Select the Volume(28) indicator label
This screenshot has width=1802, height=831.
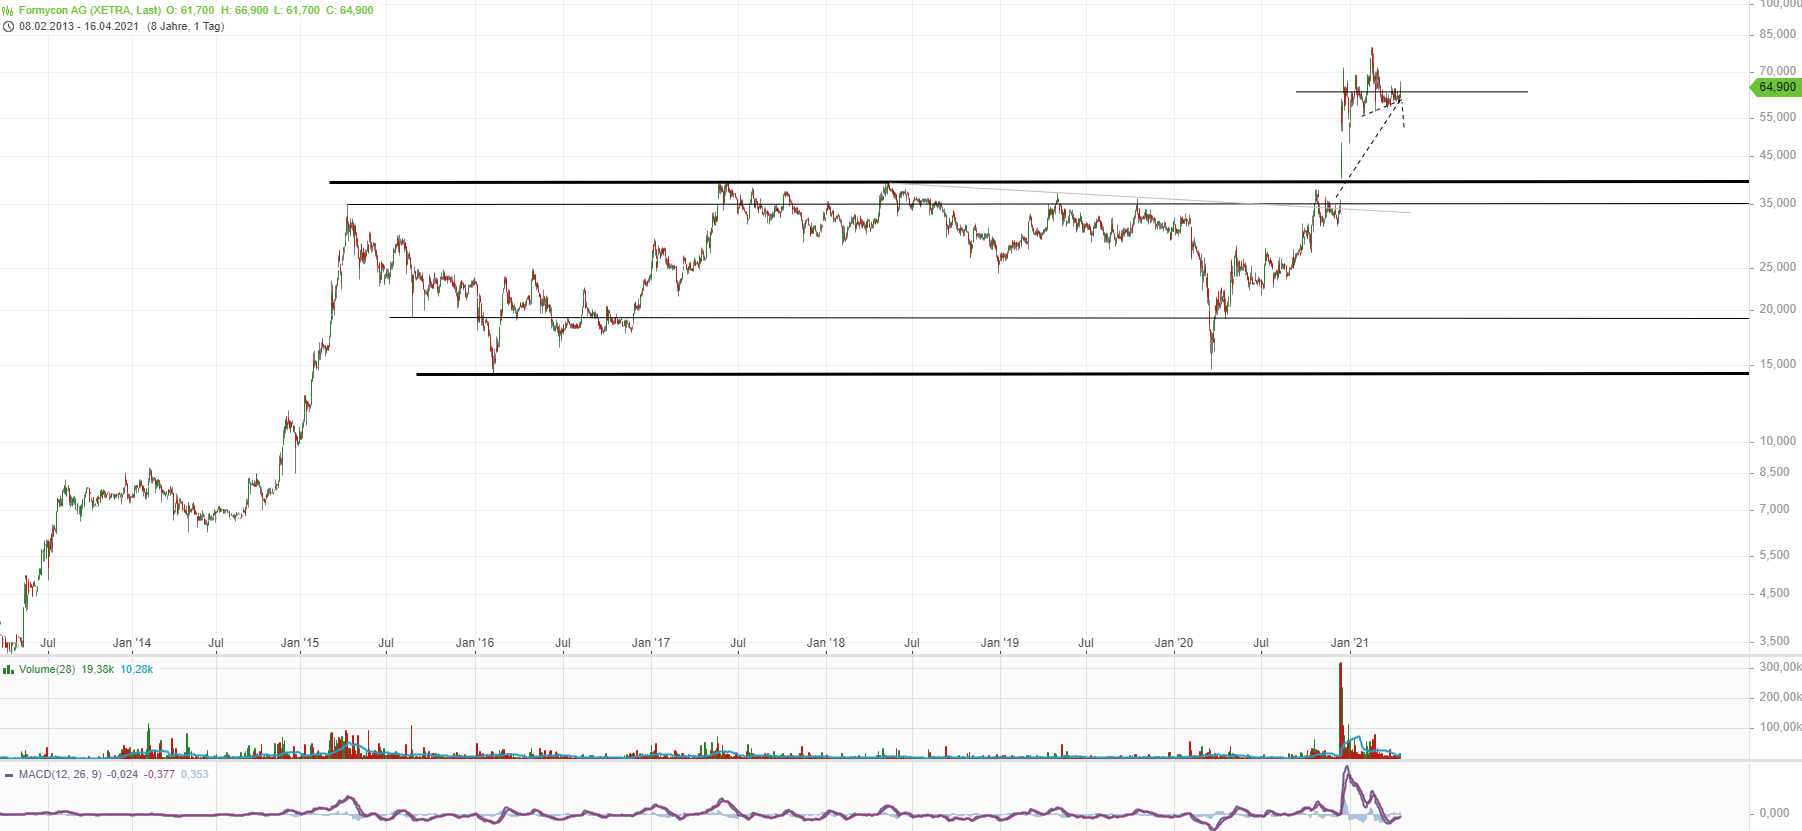coord(47,669)
